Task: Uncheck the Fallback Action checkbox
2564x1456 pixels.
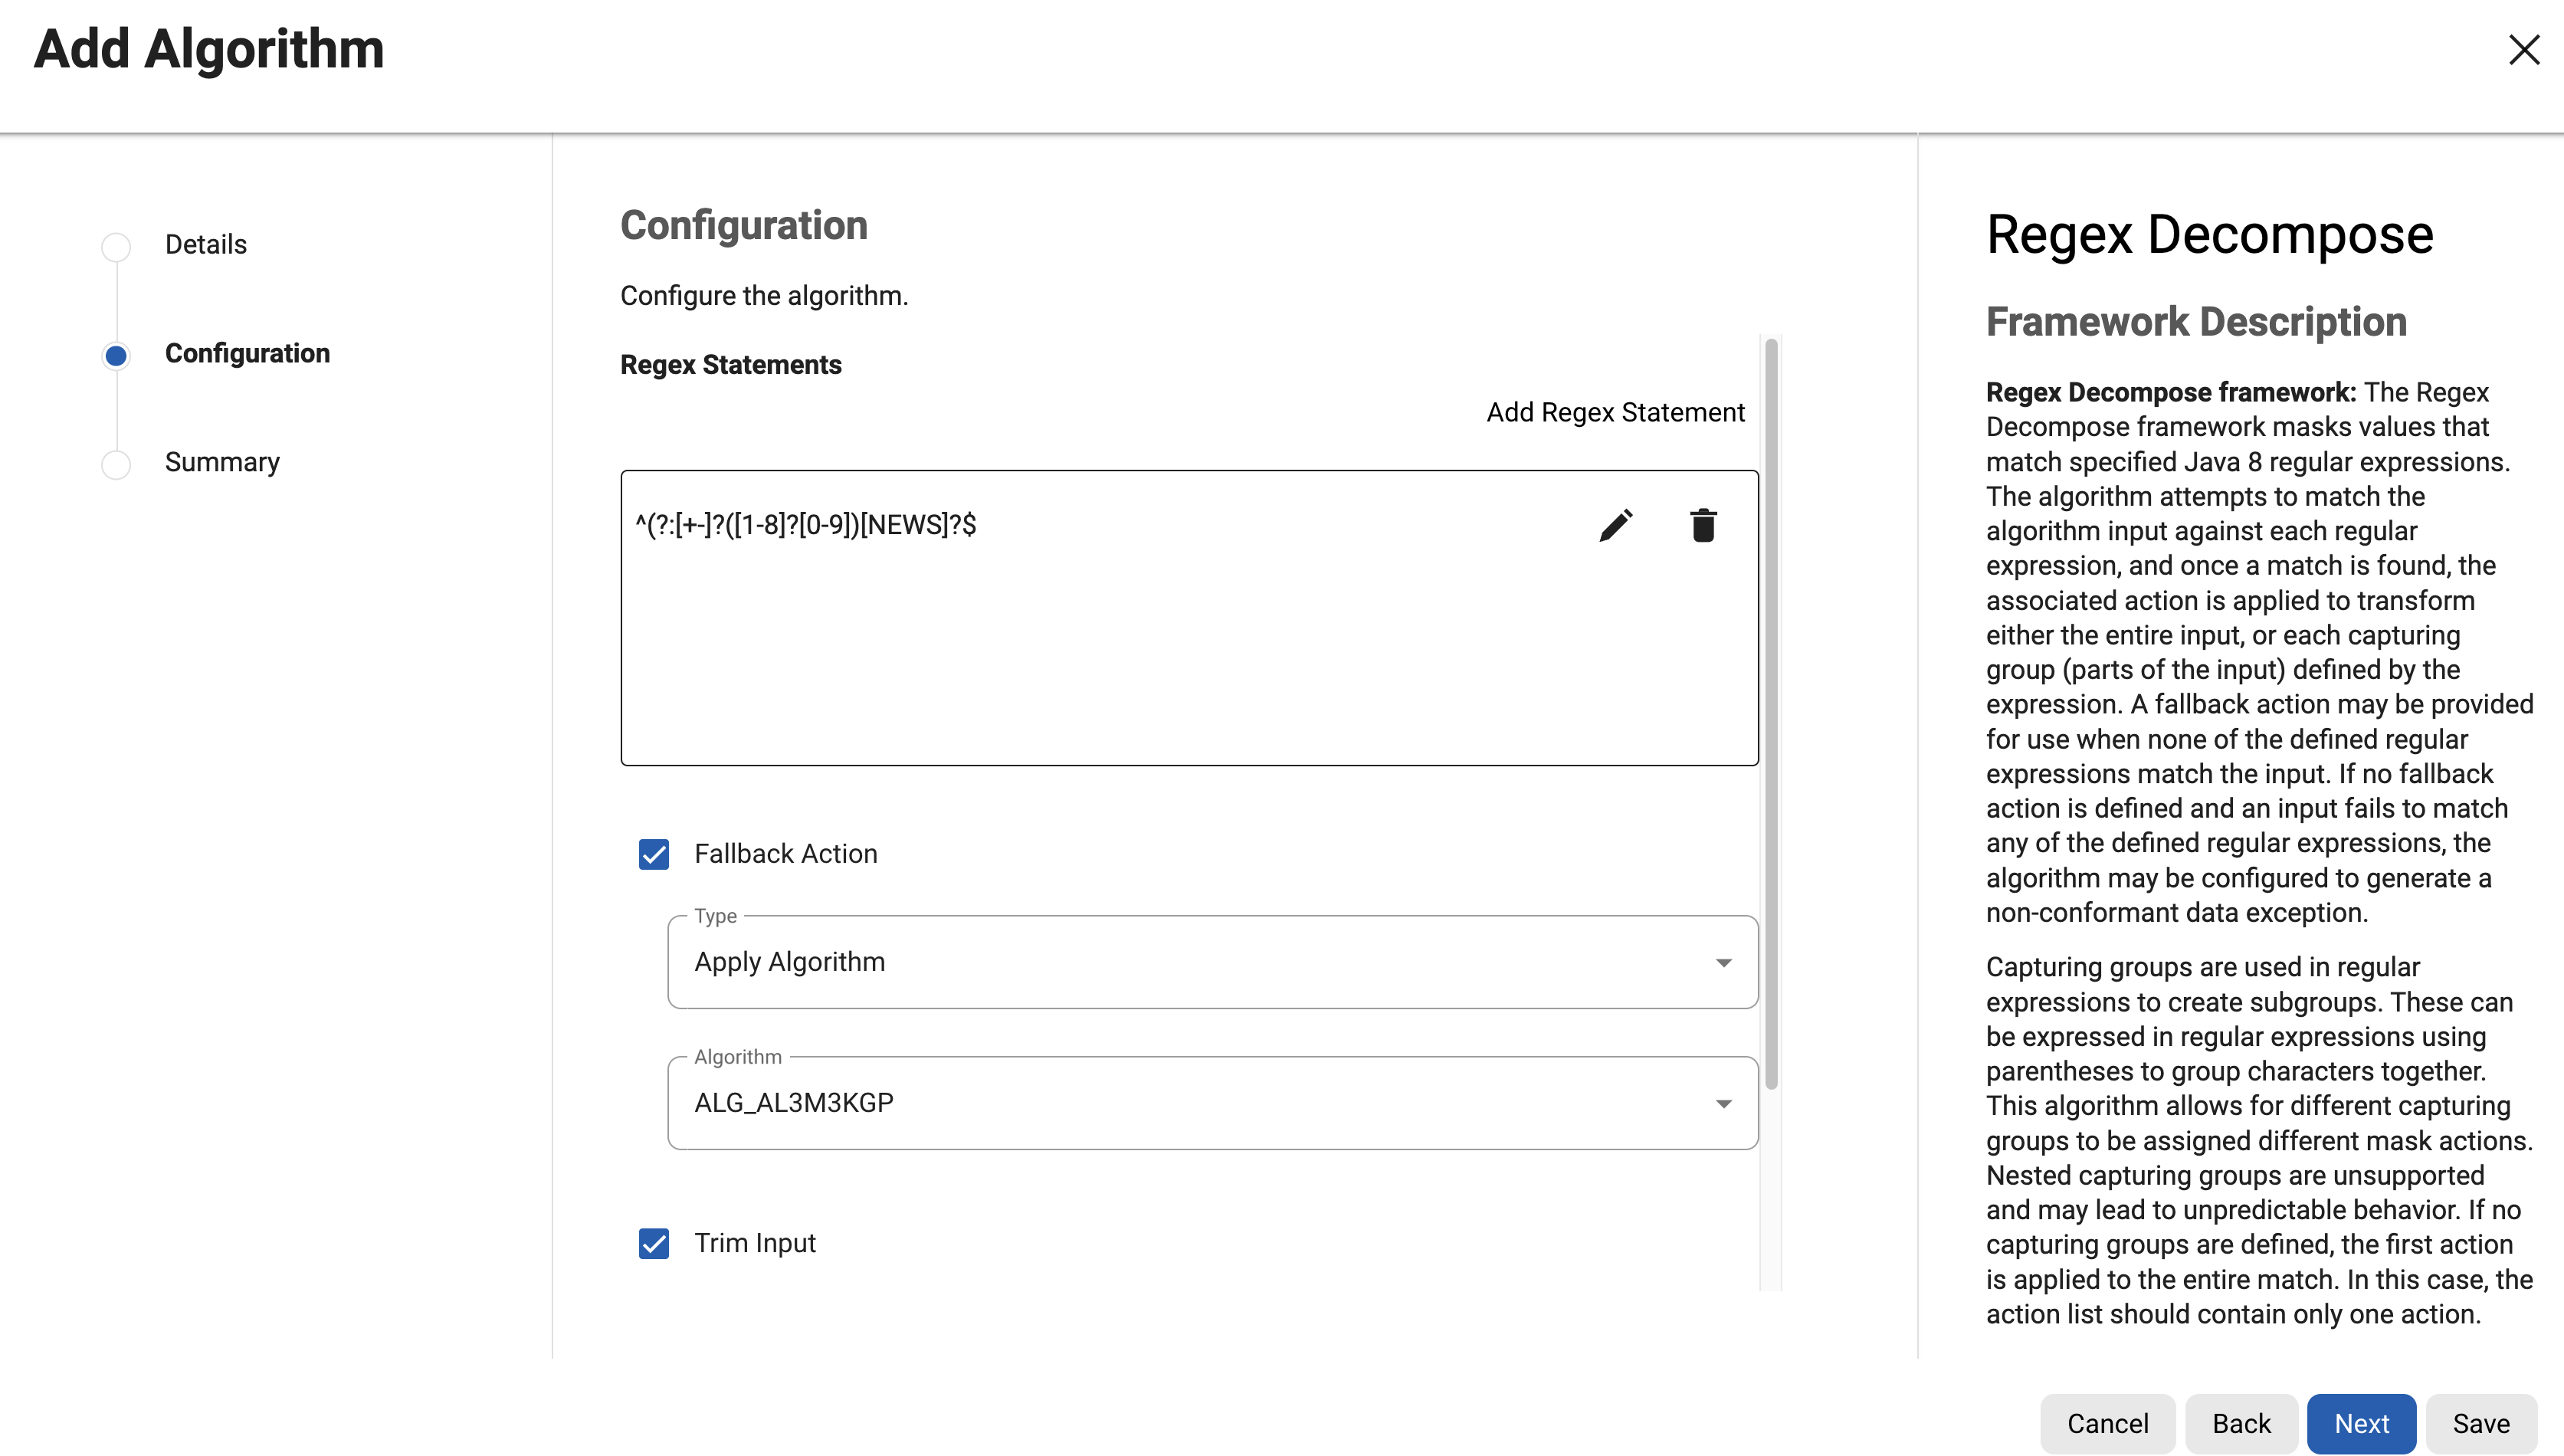Action: (x=654, y=854)
